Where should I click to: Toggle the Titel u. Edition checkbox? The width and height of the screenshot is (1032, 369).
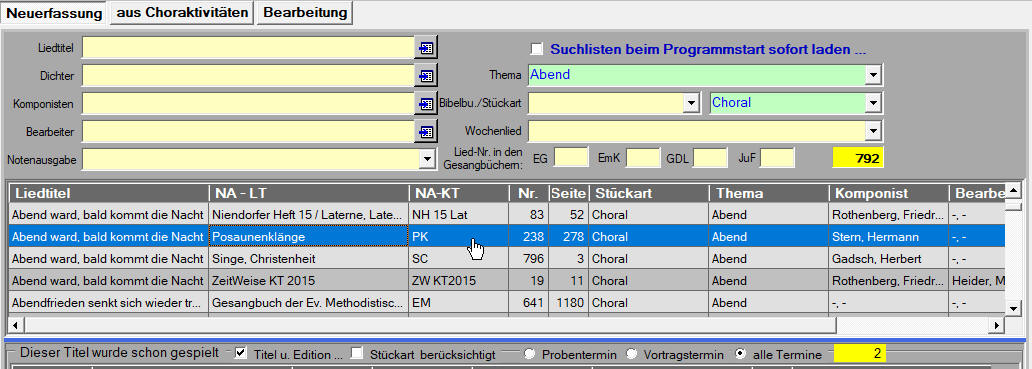(240, 354)
